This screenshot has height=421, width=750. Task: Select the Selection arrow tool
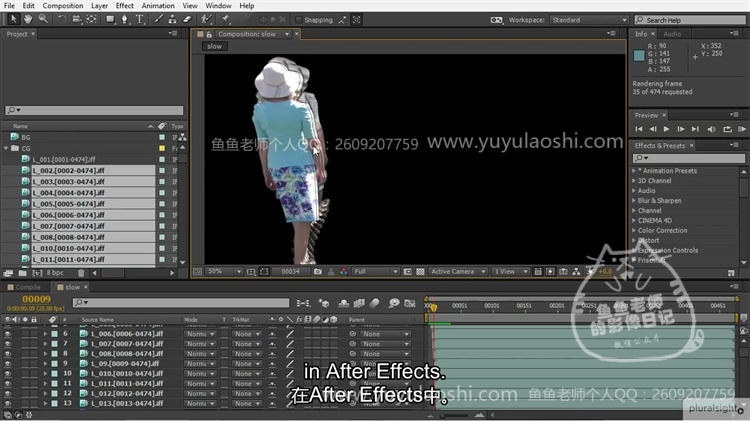13,19
